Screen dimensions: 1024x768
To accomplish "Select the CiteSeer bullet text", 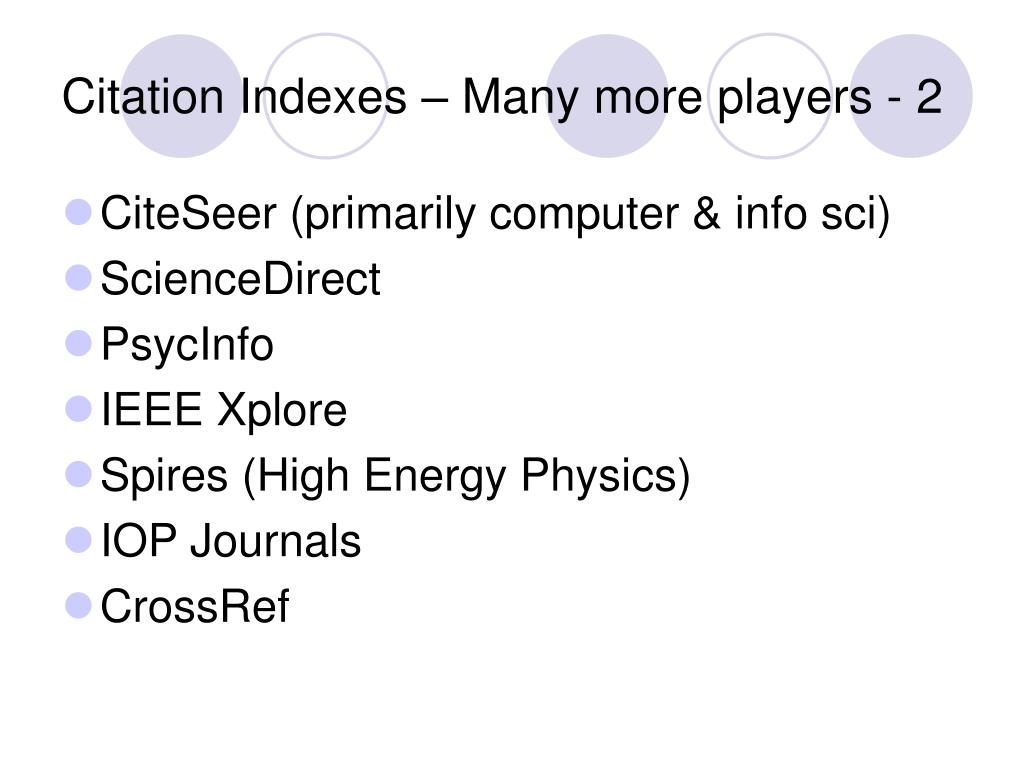I will (x=495, y=214).
